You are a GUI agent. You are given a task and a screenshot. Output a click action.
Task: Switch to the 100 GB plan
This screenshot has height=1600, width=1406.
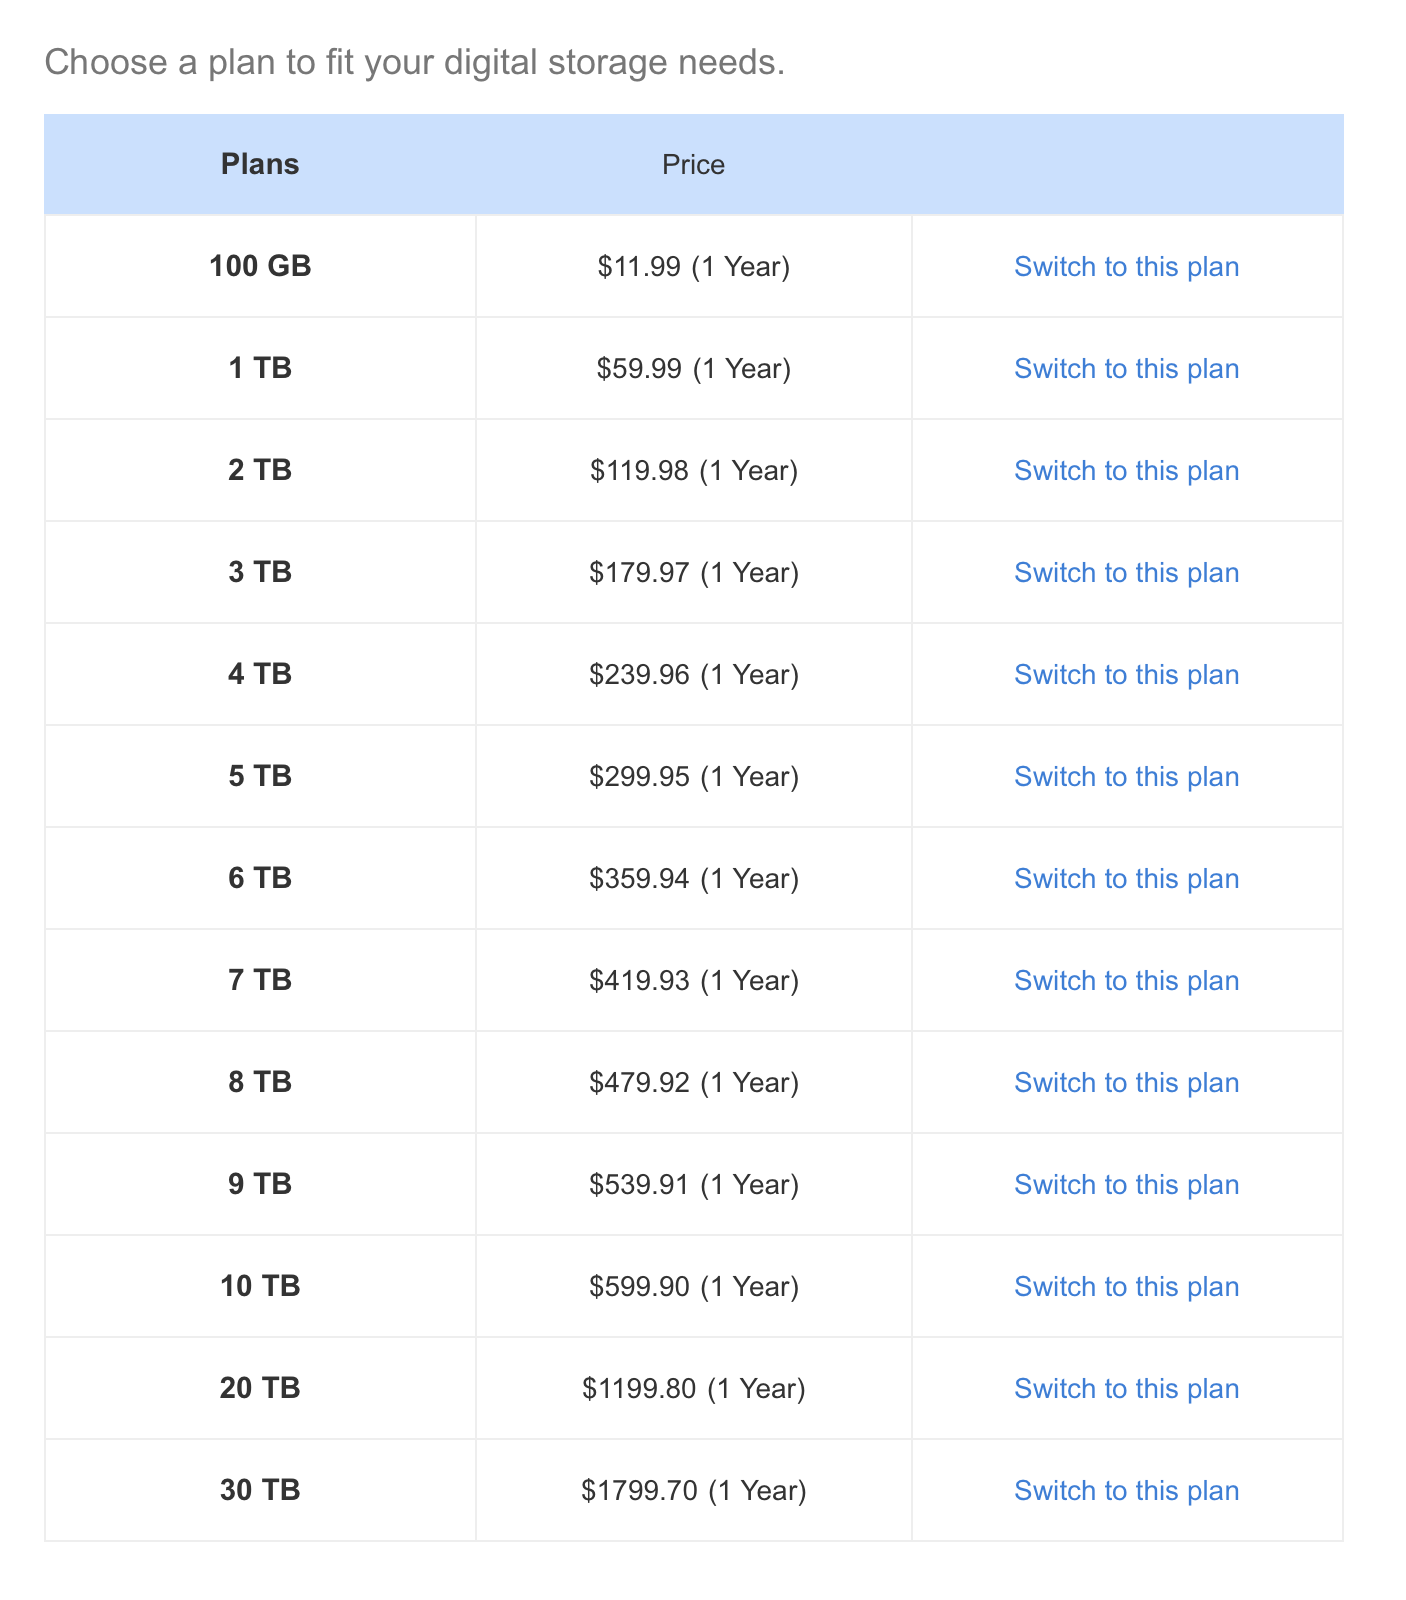[x=1126, y=267]
